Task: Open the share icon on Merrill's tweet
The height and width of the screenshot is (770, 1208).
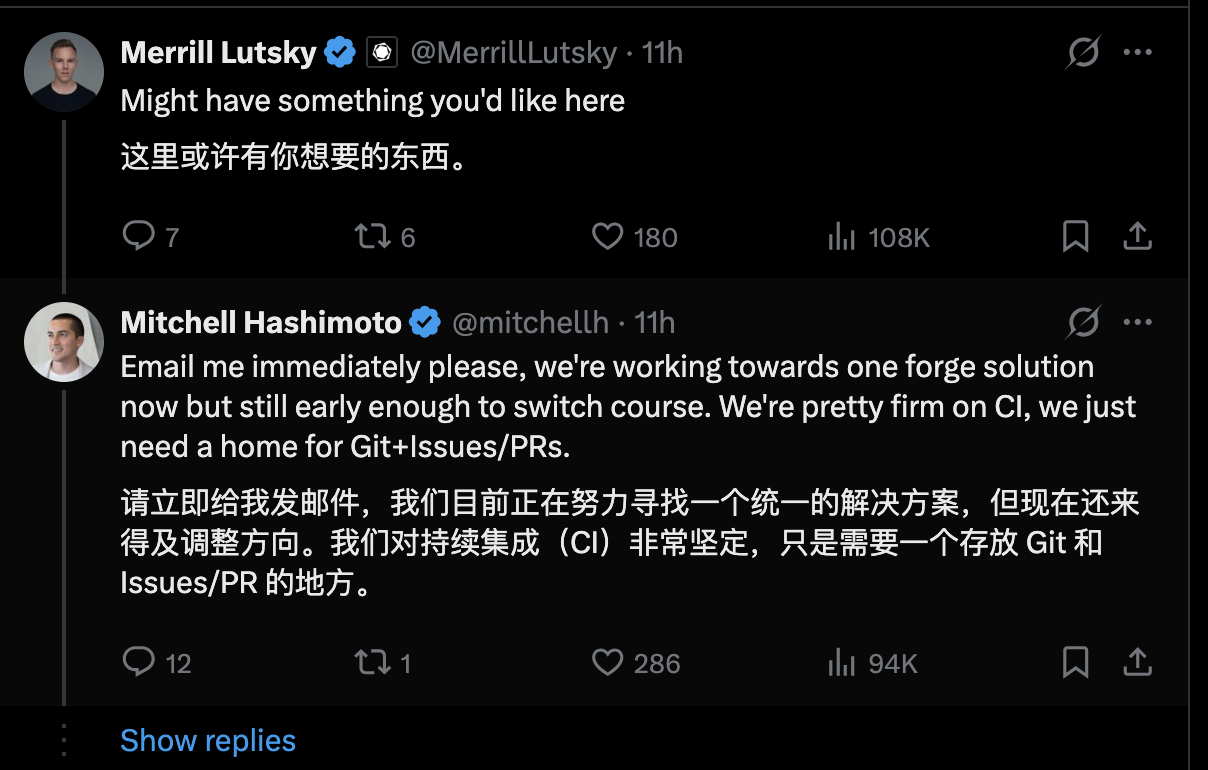Action: 1138,237
